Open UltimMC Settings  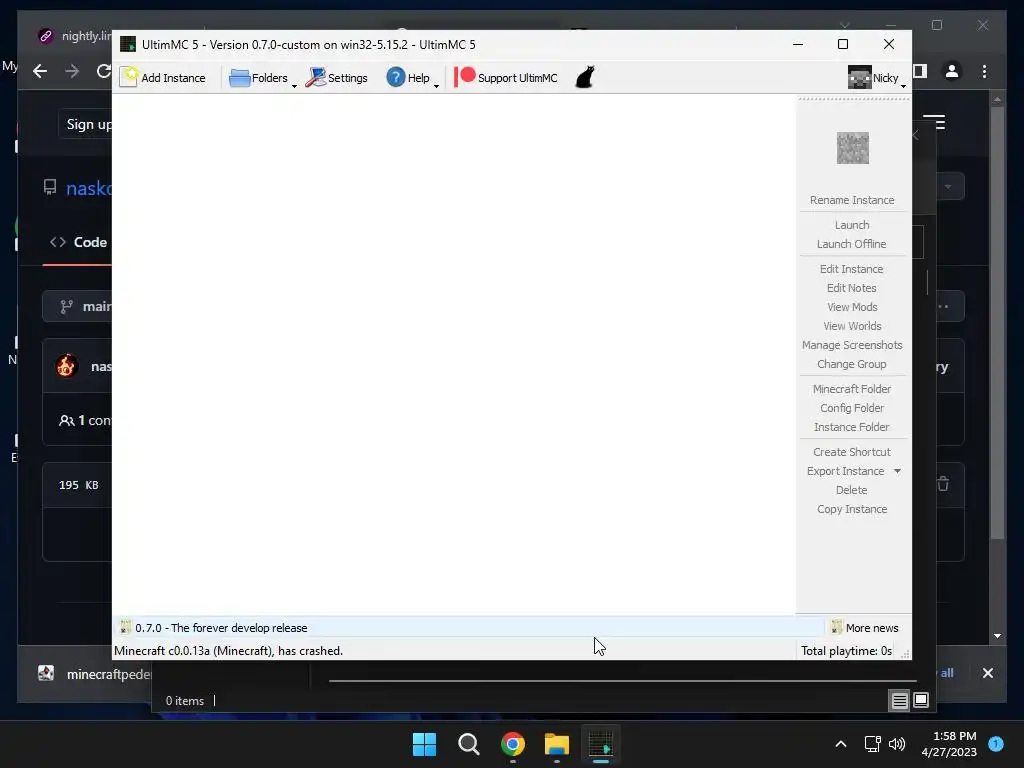coord(337,78)
